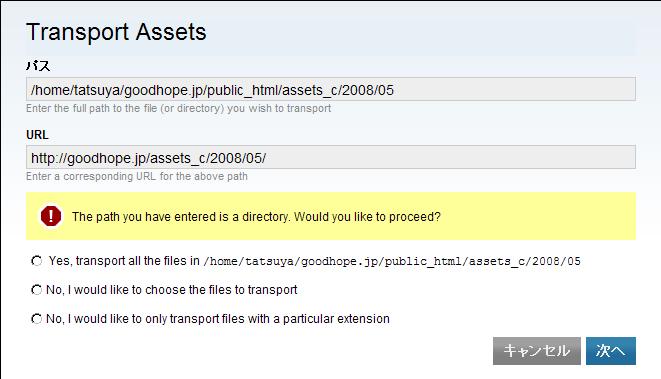Click the 'Transport Assets' heading
The image size is (661, 379).
click(x=116, y=32)
